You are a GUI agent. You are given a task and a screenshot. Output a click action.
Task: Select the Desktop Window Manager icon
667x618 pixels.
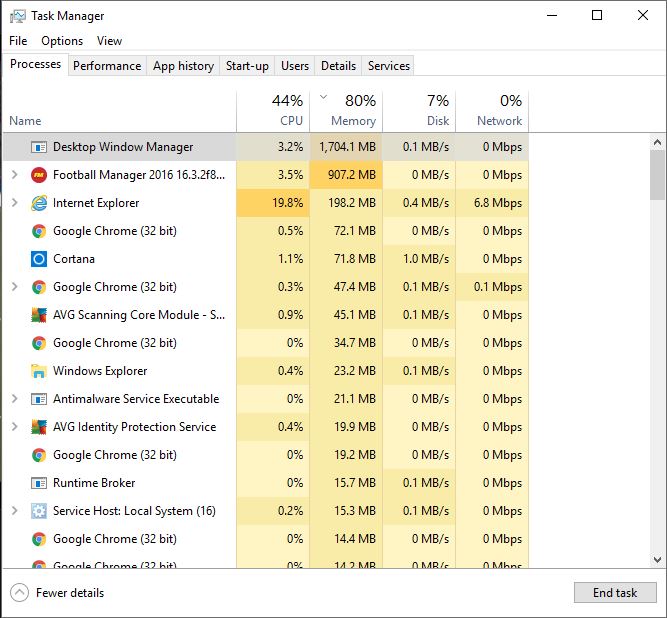click(39, 147)
